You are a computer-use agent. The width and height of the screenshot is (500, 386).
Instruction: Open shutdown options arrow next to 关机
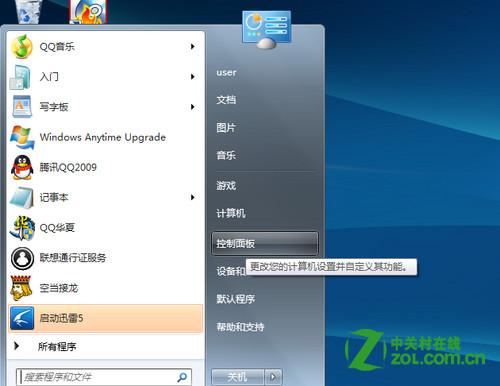click(273, 377)
